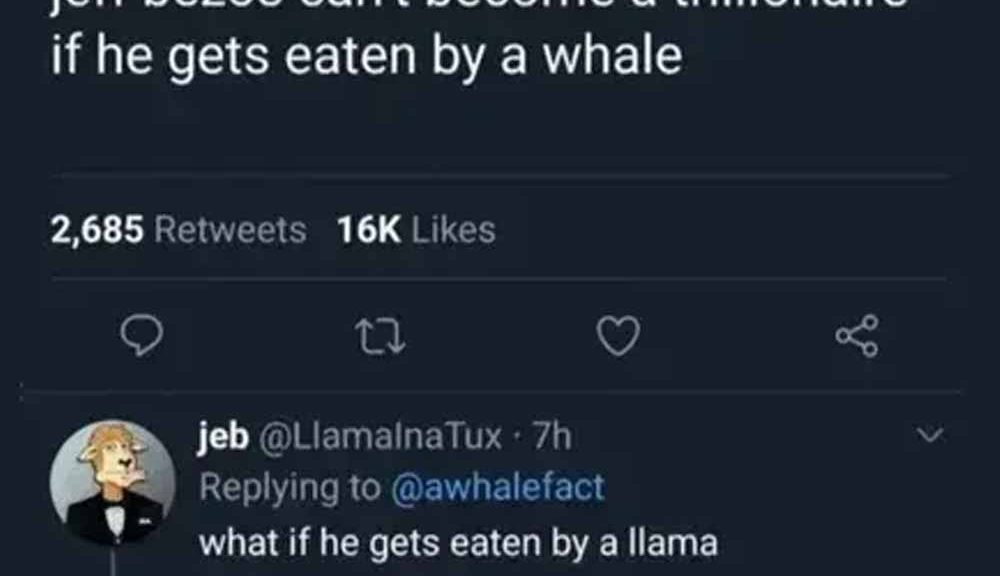Open the share icon options

point(858,336)
